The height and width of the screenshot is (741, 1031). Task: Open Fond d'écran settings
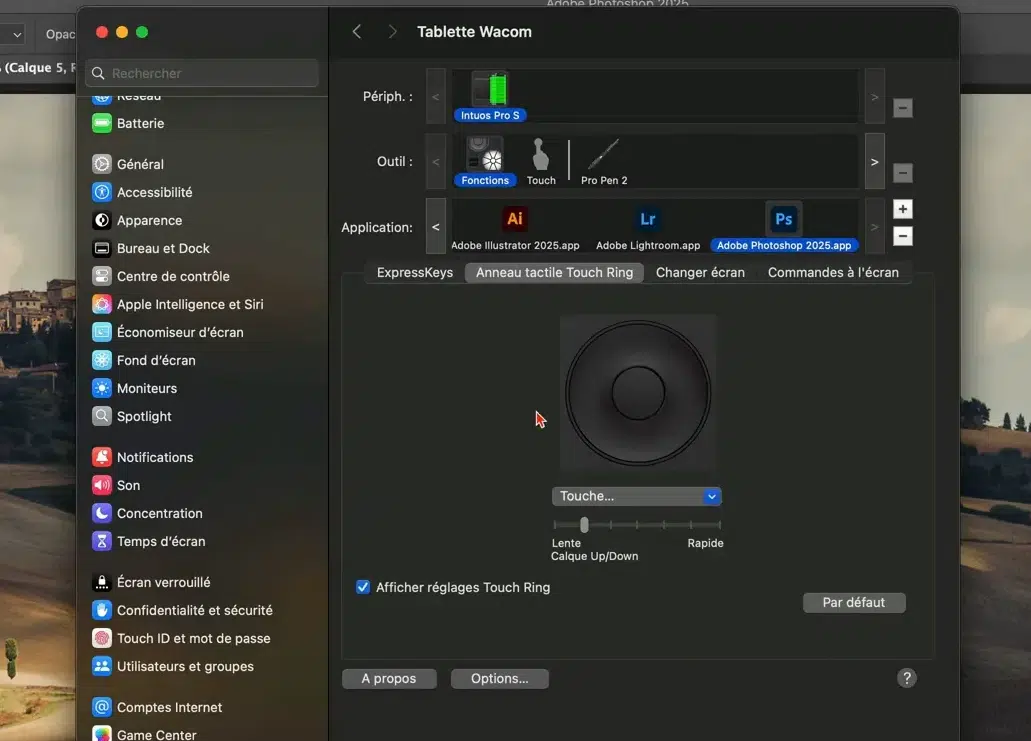(x=143, y=360)
